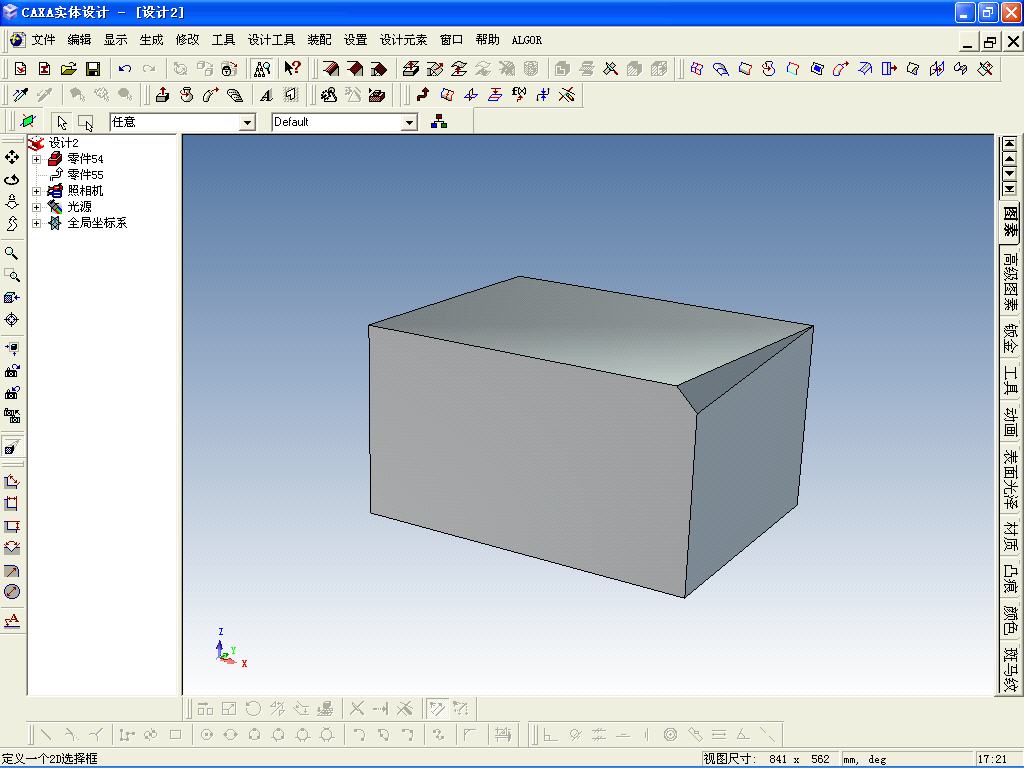Image resolution: width=1024 pixels, height=768 pixels.
Task: Expand the 照相机 tree node
Action: (x=37, y=191)
